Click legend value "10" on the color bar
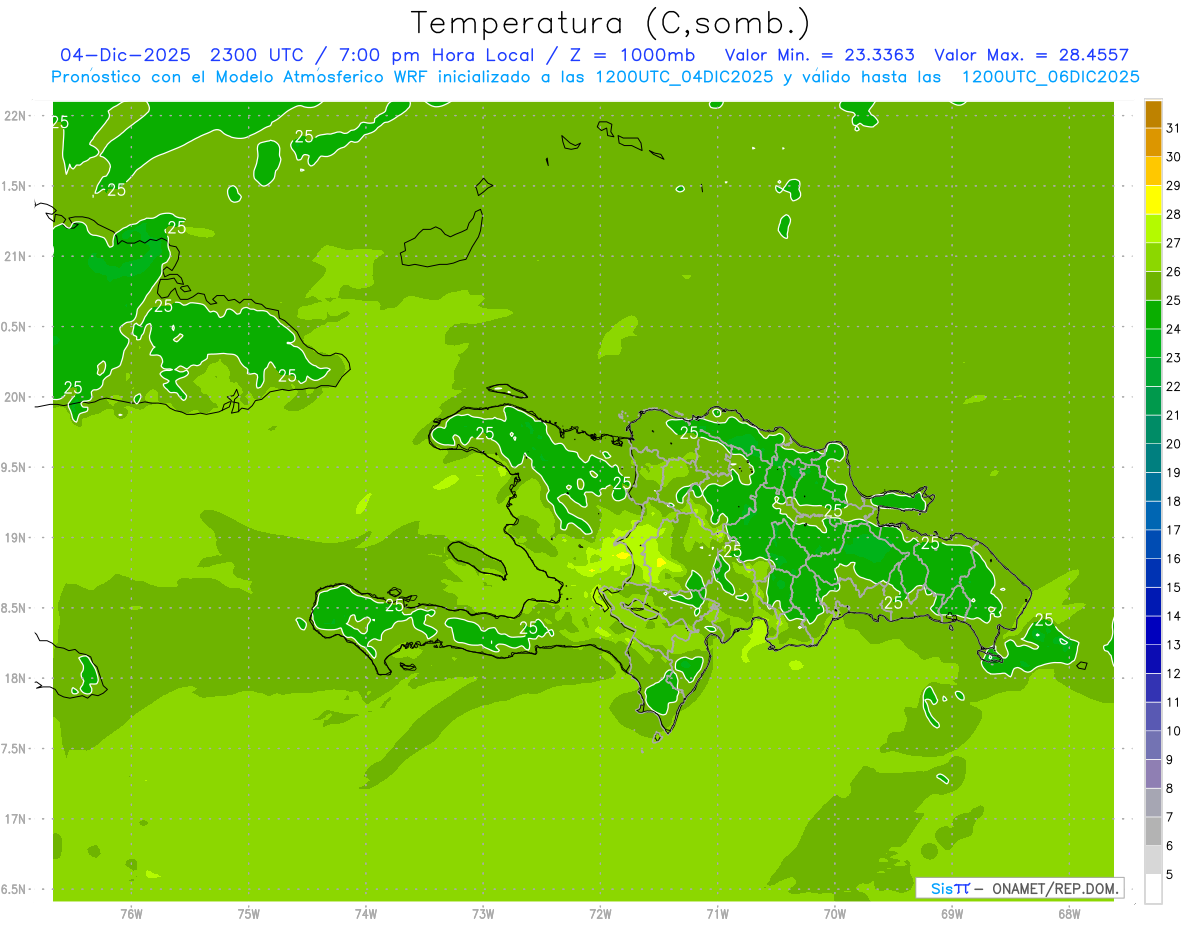Viewport: 1200px width, 927px height. point(1173,731)
